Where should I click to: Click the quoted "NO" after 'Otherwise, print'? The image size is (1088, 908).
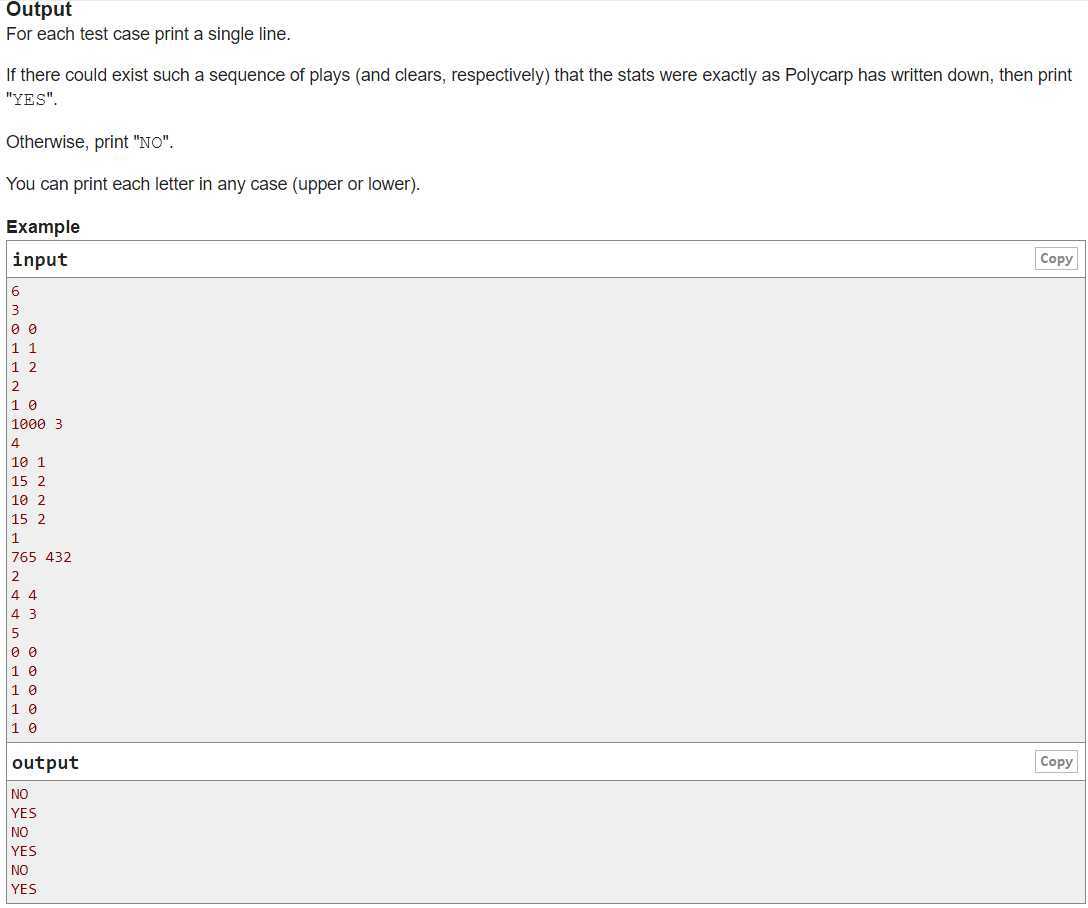pyautogui.click(x=151, y=142)
